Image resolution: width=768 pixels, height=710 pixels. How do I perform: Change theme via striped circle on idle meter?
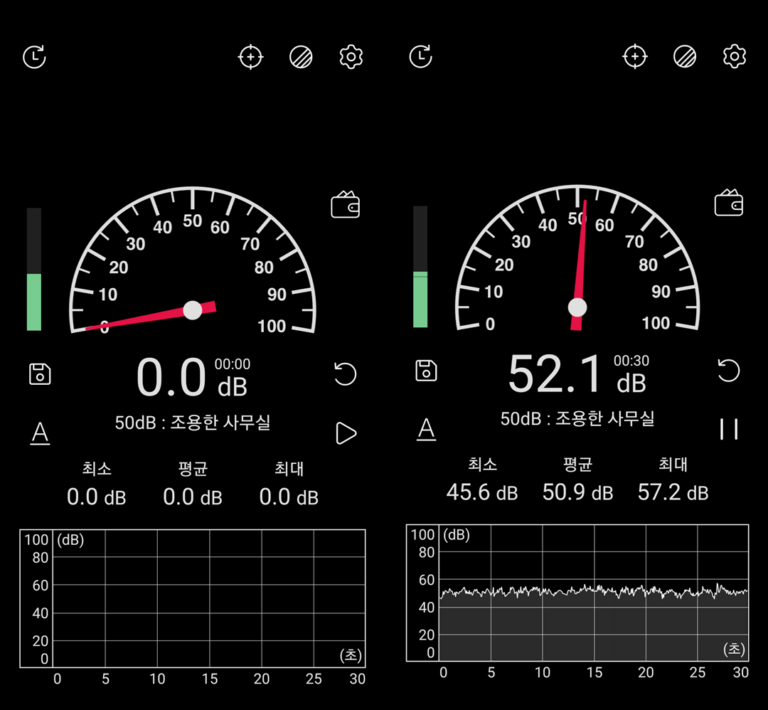click(x=300, y=56)
